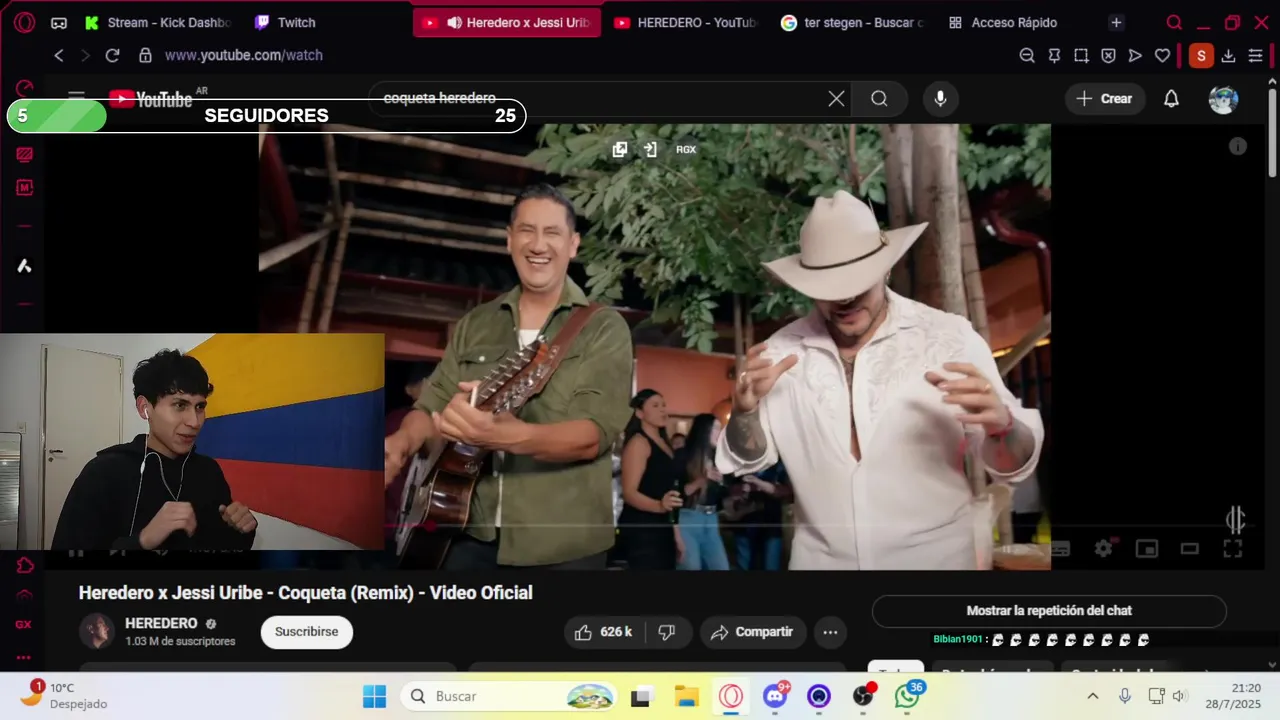This screenshot has width=1280, height=720.
Task: Open the workspaces gamepad icon in tab bar
Action: coord(59,22)
